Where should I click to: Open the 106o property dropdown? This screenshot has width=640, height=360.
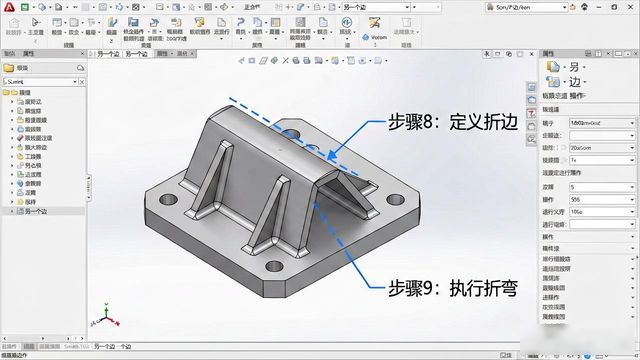pos(602,211)
